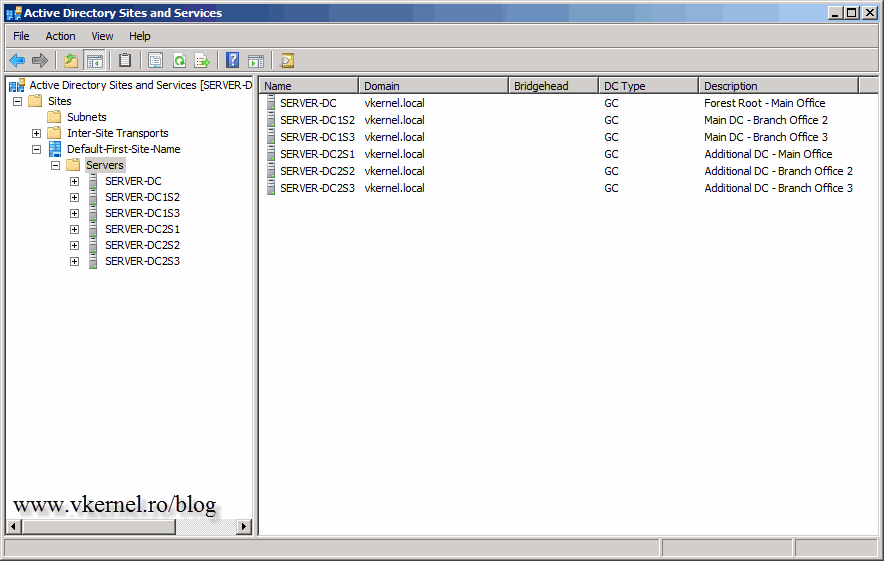Click 'Main DC - Branch Office 2' description
This screenshot has height=561, width=884.
click(766, 120)
